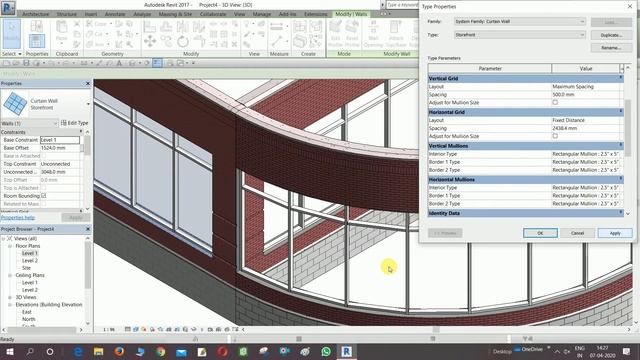The height and width of the screenshot is (360, 640).
Task: Toggle the Top is Attached checkbox
Action: point(44,188)
